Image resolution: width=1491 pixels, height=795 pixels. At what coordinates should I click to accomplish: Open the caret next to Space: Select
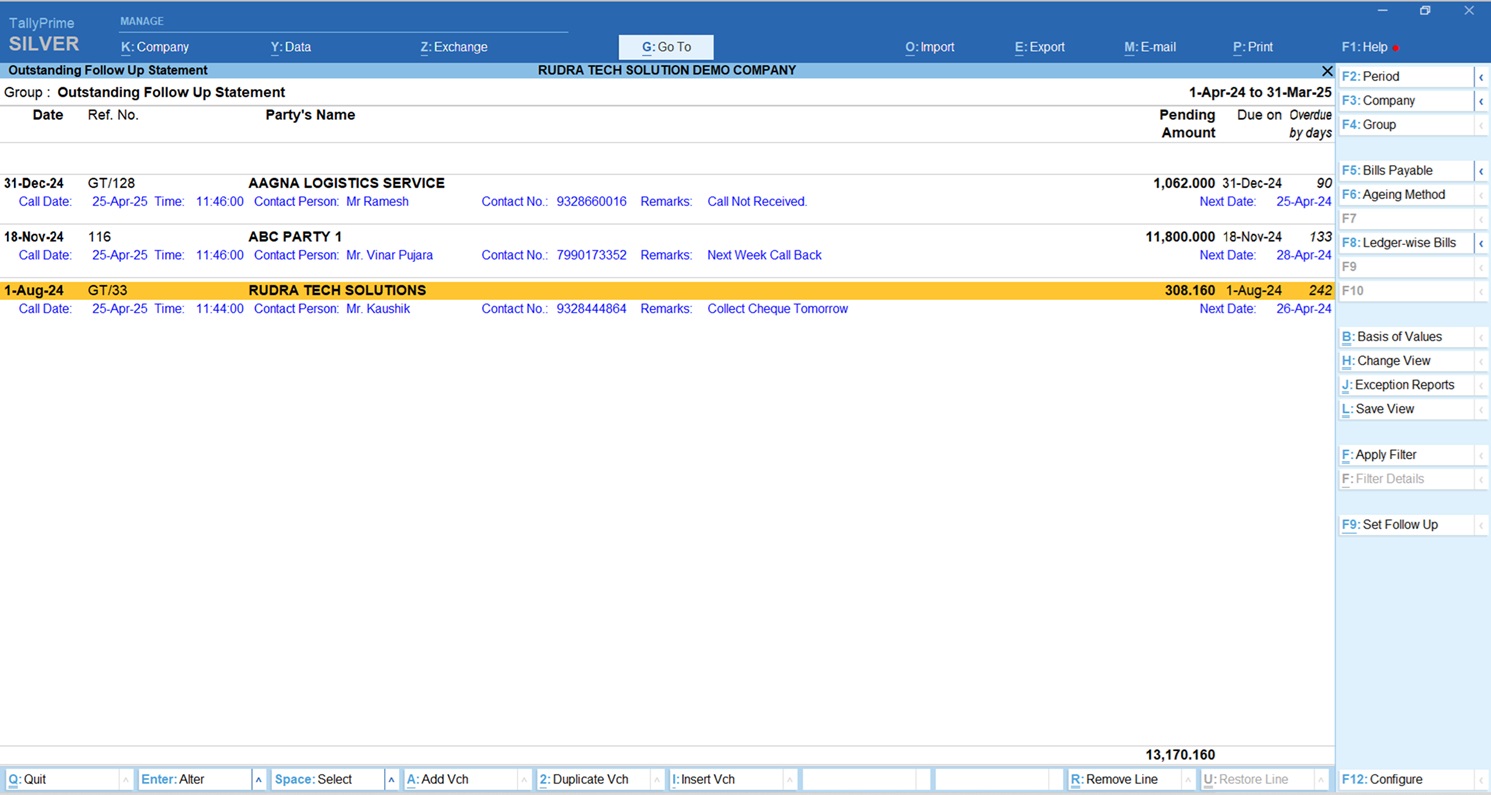(391, 780)
